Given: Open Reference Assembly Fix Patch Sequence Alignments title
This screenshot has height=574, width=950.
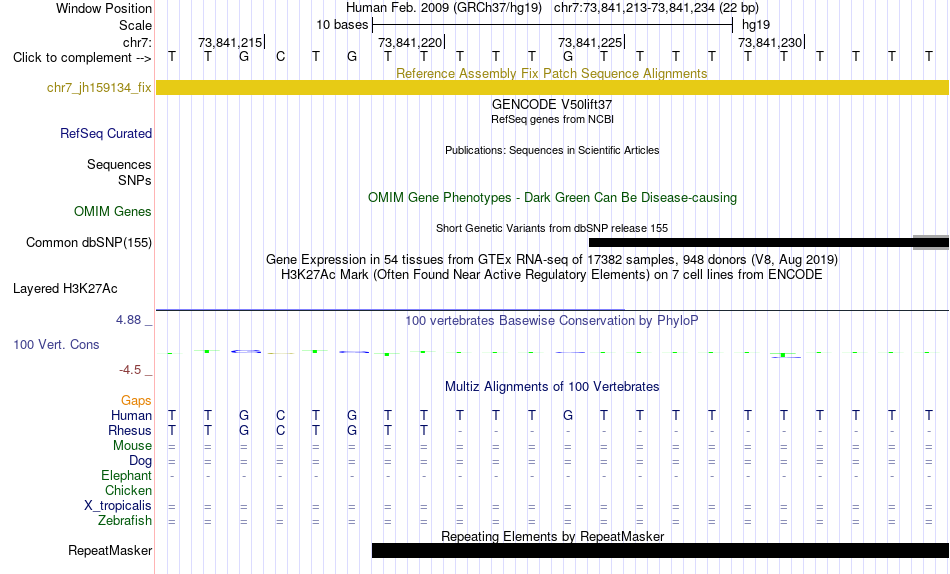Looking at the screenshot, I should (x=551, y=73).
